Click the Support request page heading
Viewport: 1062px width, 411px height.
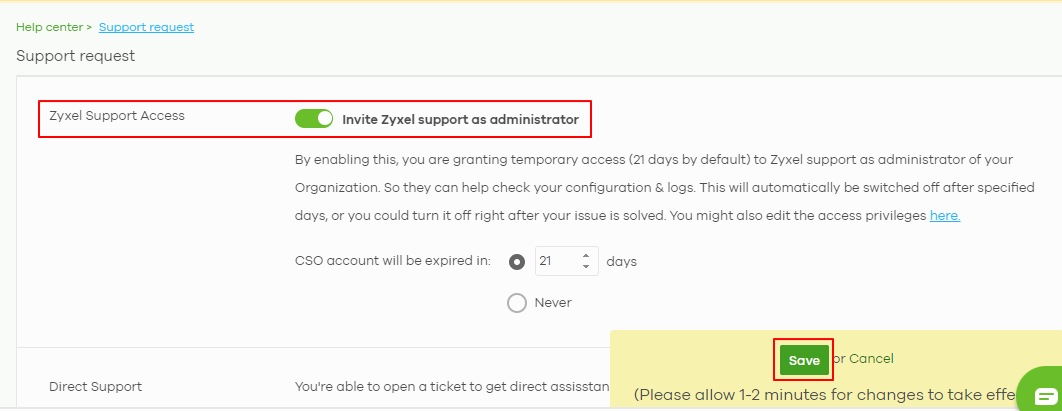[x=76, y=56]
